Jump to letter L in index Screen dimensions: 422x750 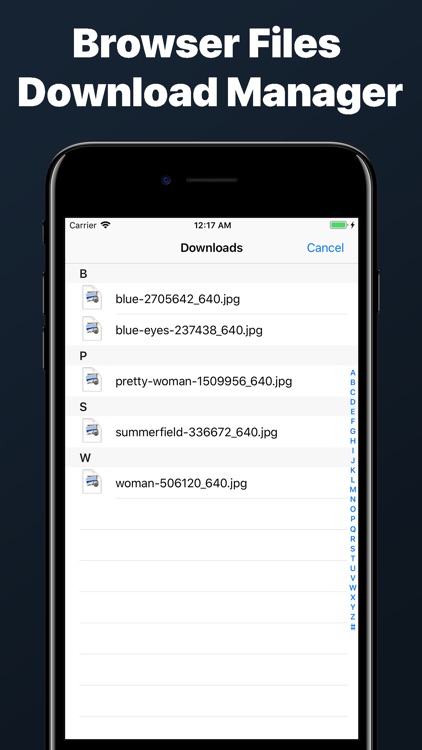[x=353, y=480]
